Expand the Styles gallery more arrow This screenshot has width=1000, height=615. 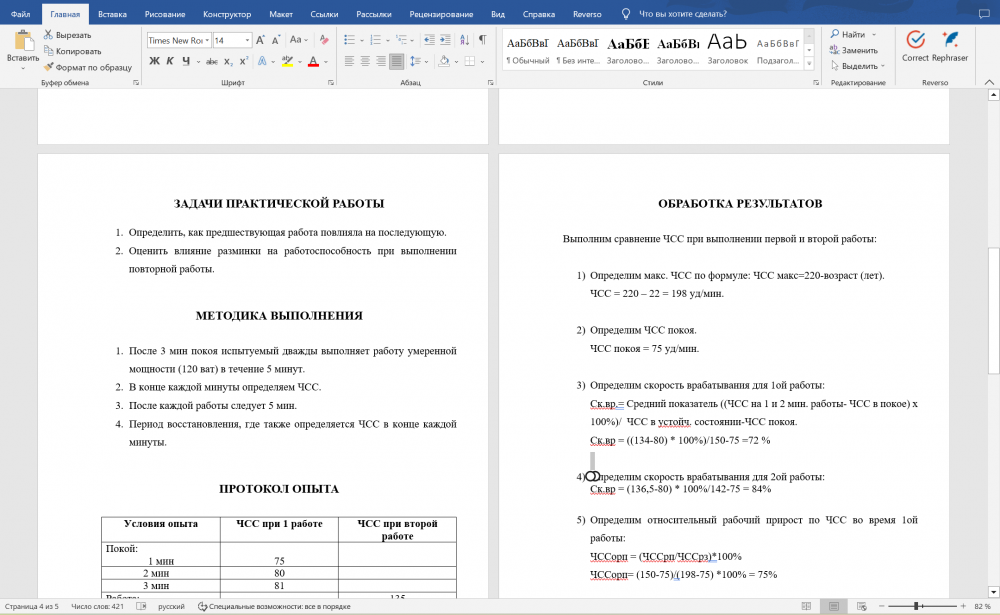tap(809, 63)
